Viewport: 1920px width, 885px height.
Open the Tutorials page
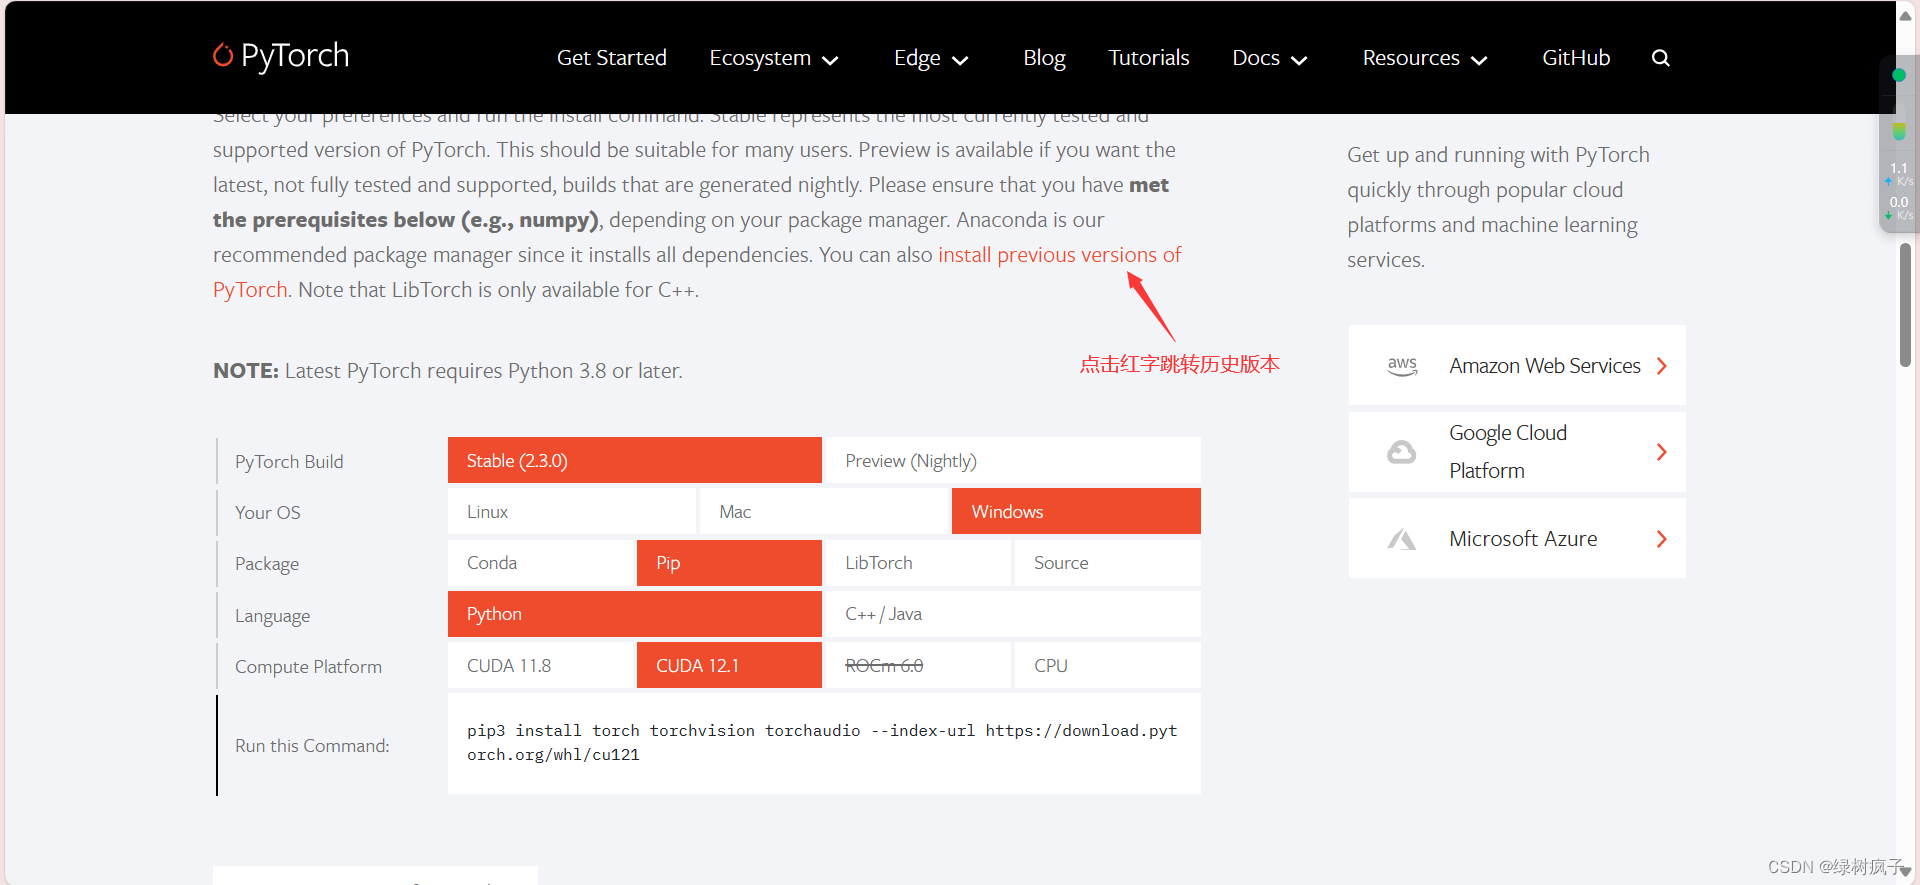[x=1148, y=58]
